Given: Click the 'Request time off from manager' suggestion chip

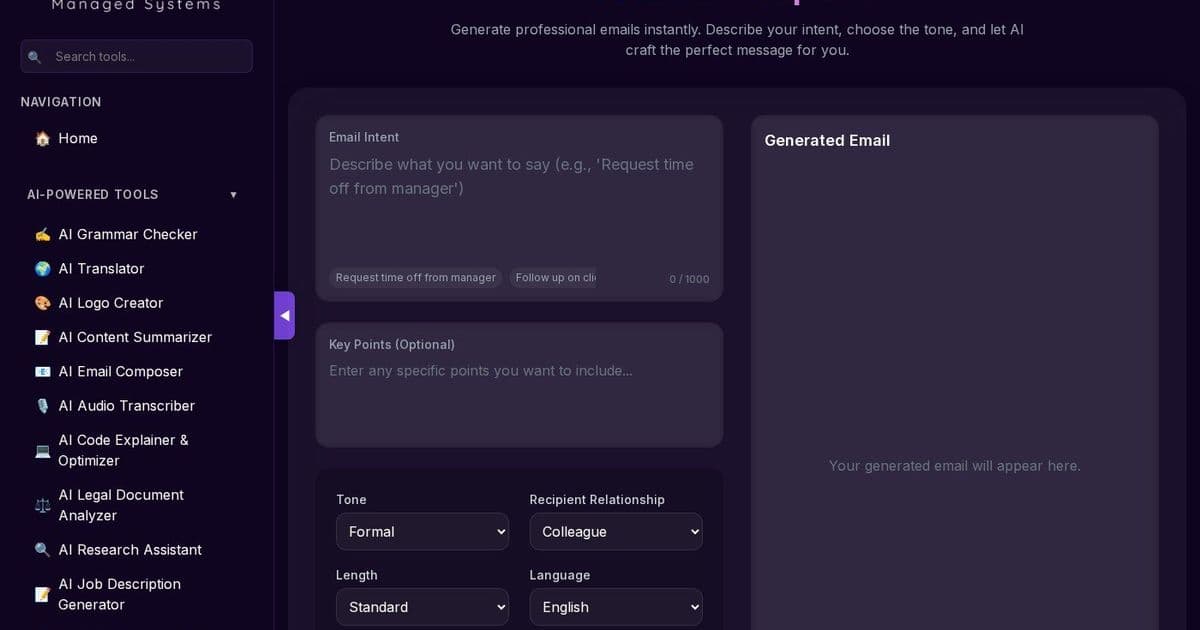Looking at the screenshot, I should coord(415,277).
